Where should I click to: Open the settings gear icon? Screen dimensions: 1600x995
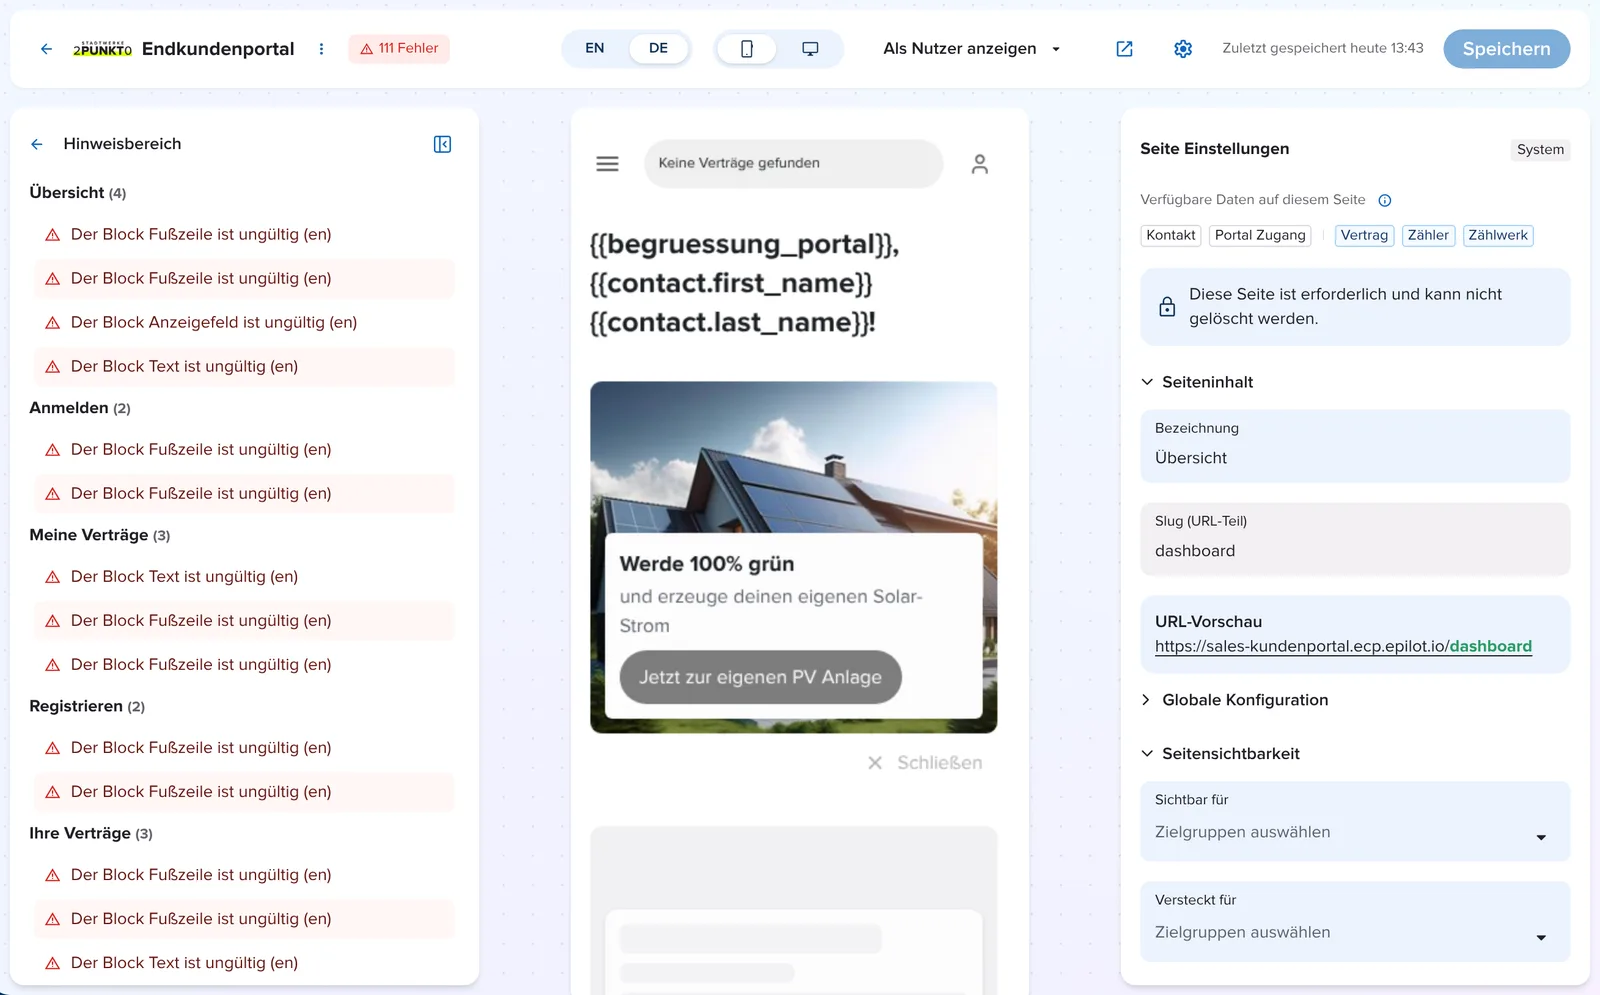(x=1183, y=48)
